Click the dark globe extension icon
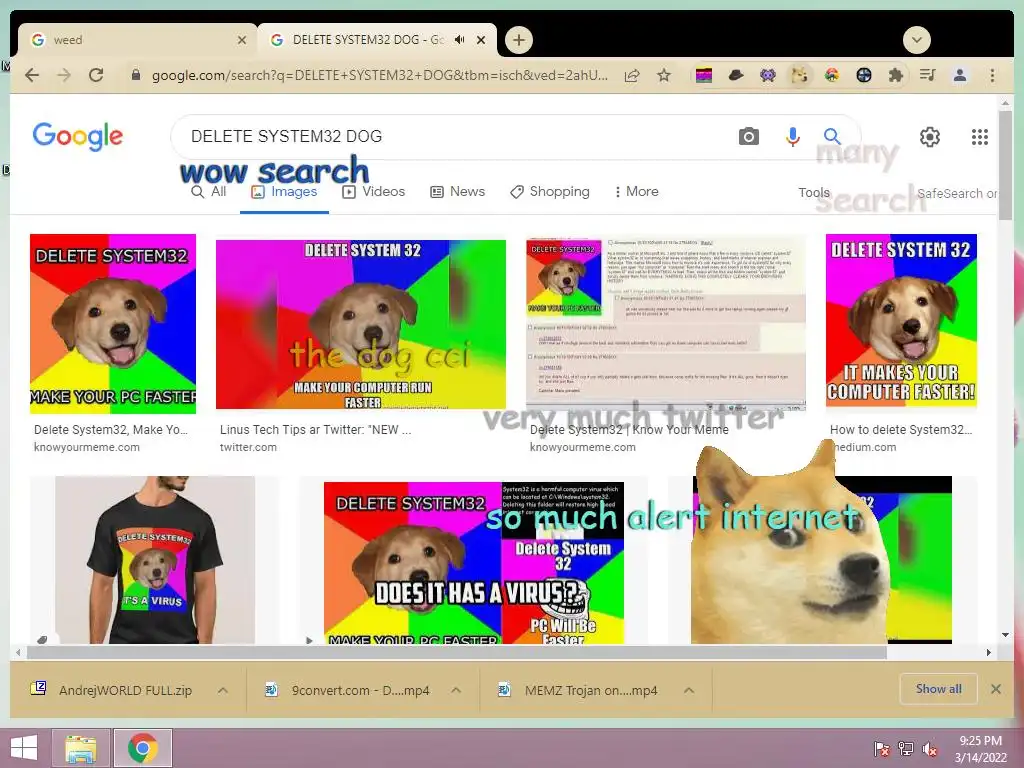Image resolution: width=1024 pixels, height=768 pixels. (x=863, y=75)
